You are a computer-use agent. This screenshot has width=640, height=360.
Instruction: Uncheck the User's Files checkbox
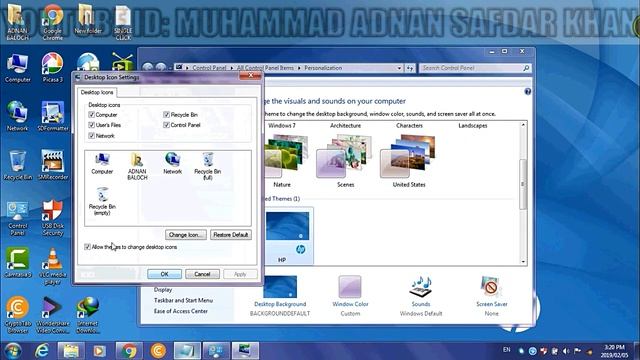point(91,125)
